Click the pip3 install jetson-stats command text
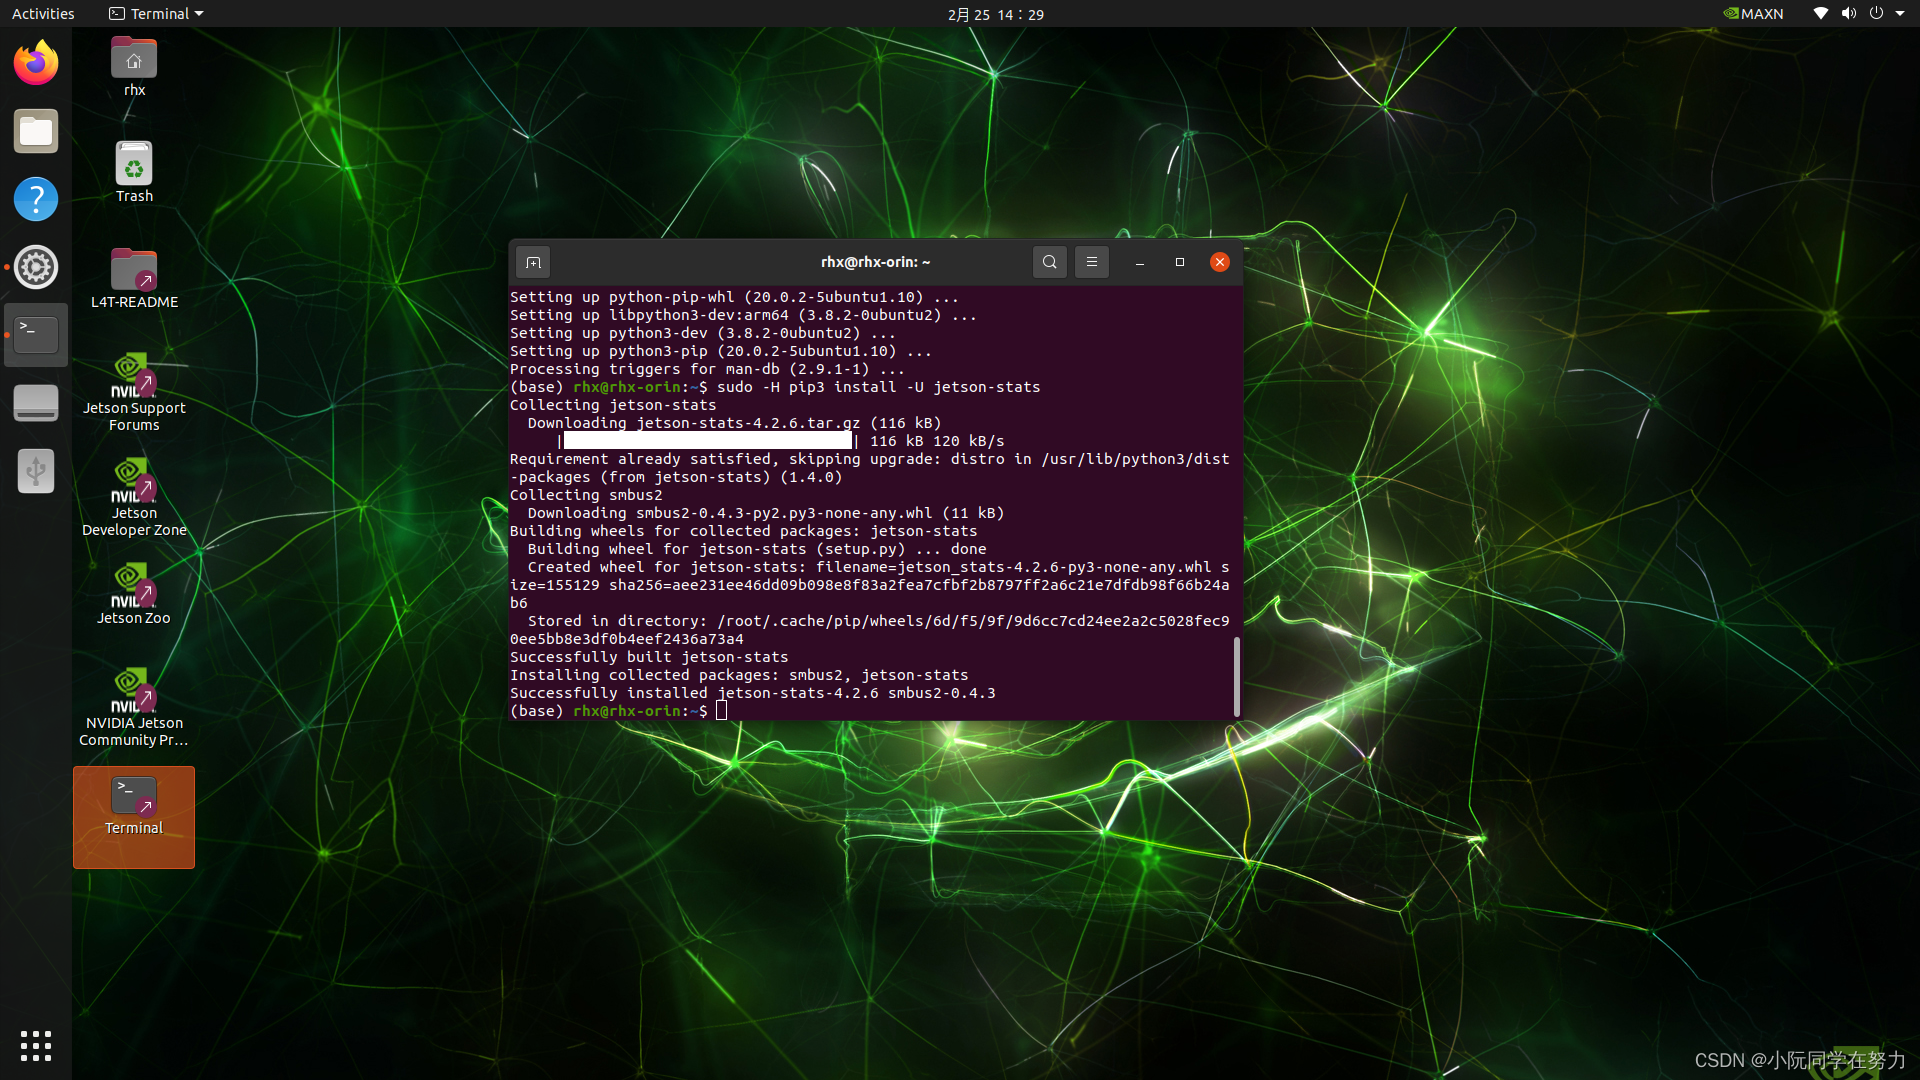This screenshot has height=1080, width=1920. (878, 387)
